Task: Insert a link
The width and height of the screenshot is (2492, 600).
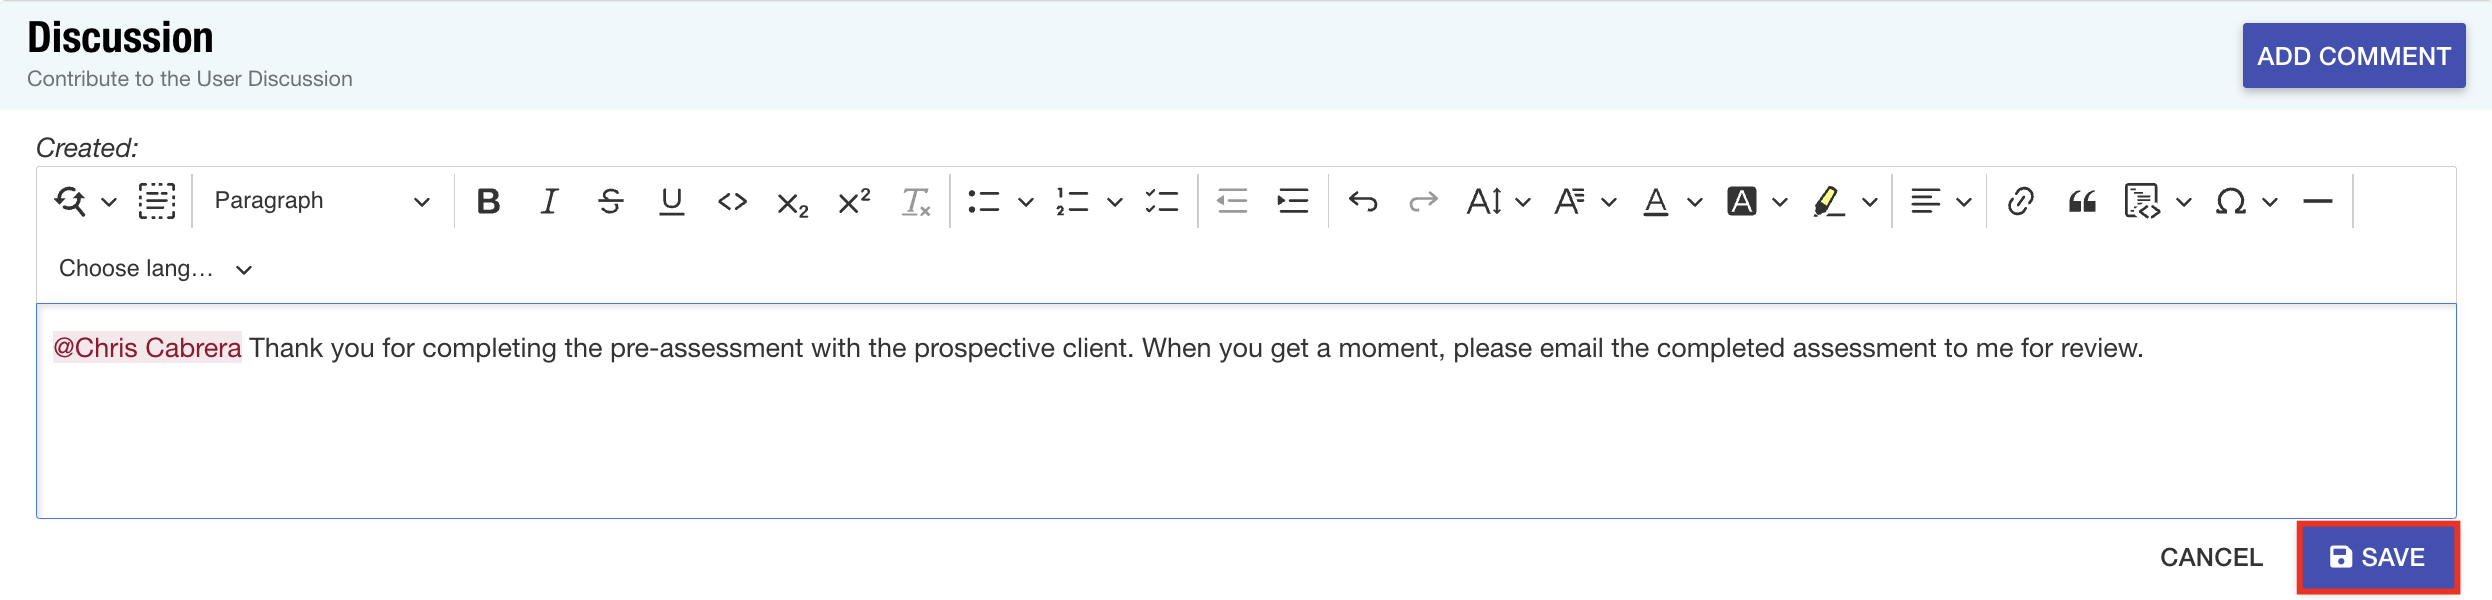Action: click(x=2020, y=202)
